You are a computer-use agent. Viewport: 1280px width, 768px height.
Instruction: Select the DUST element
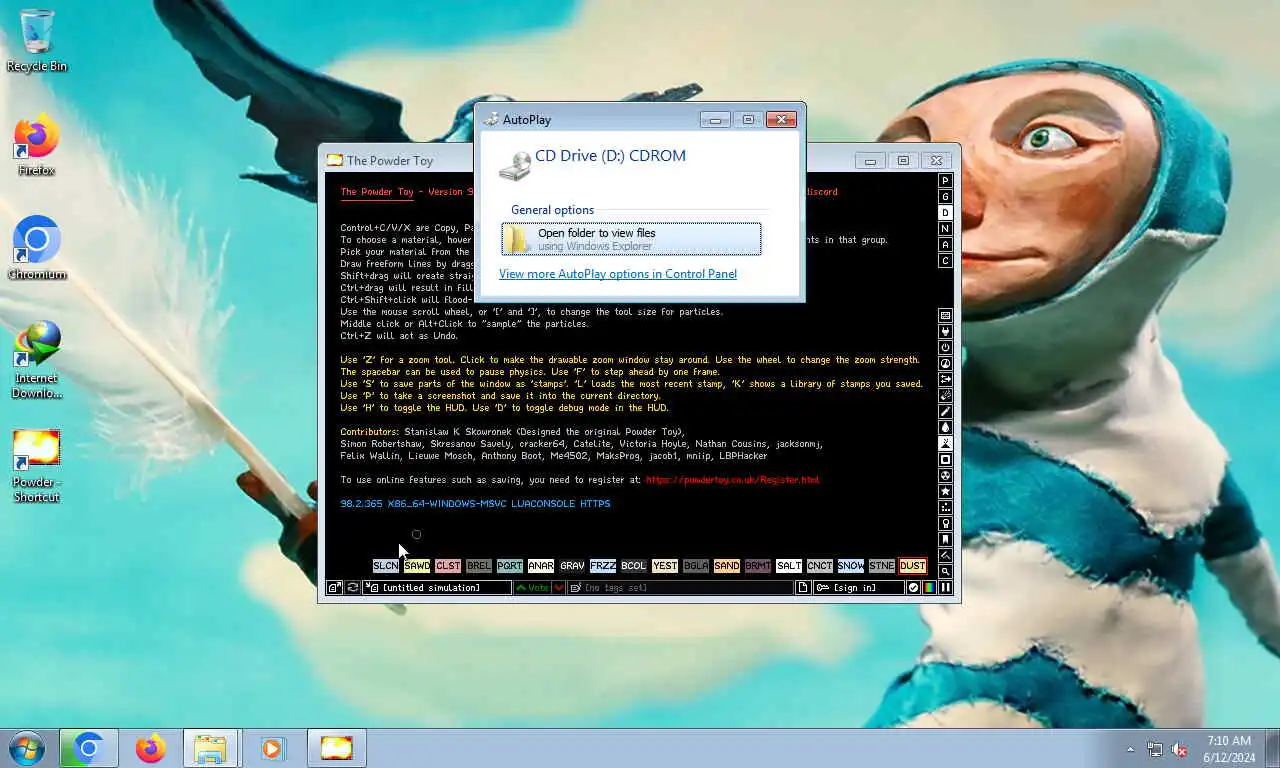click(912, 566)
